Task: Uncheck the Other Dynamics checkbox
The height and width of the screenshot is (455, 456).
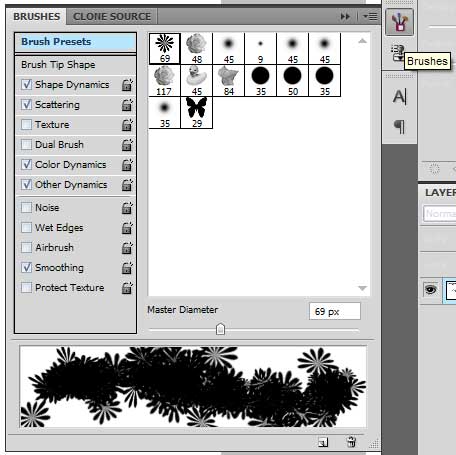Action: tap(26, 184)
